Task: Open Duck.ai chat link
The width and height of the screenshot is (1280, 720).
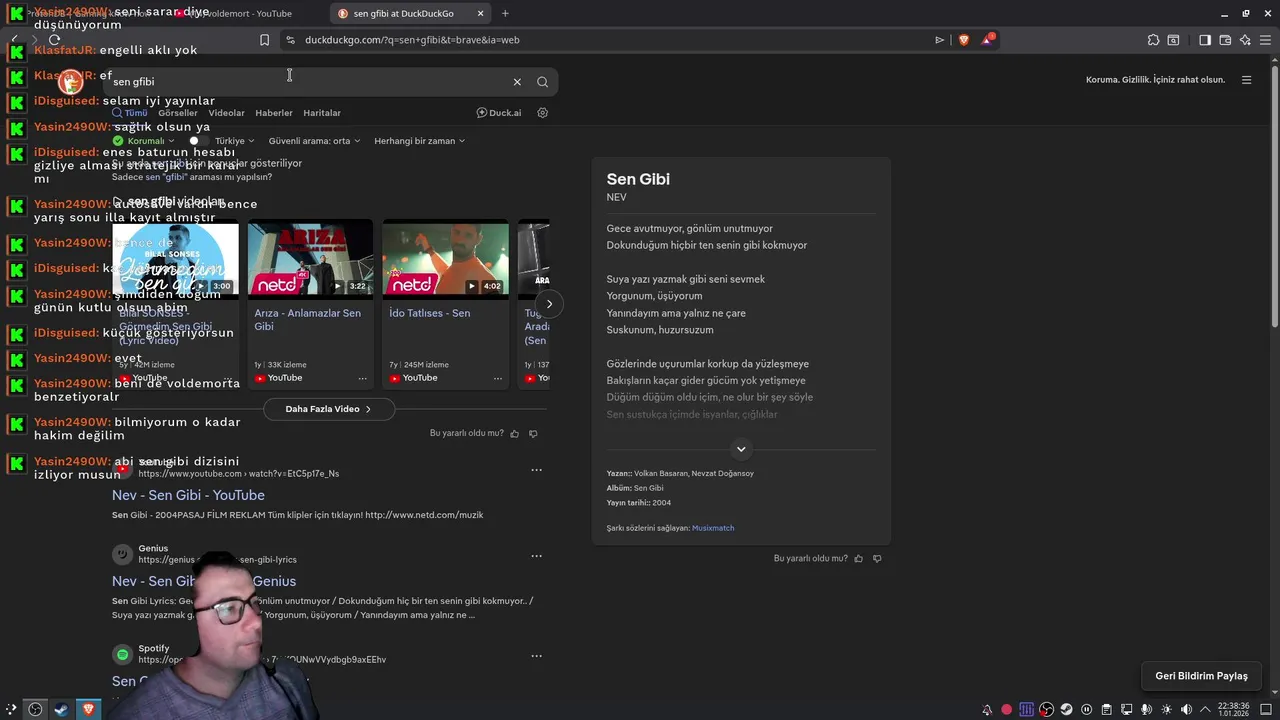Action: (x=498, y=113)
